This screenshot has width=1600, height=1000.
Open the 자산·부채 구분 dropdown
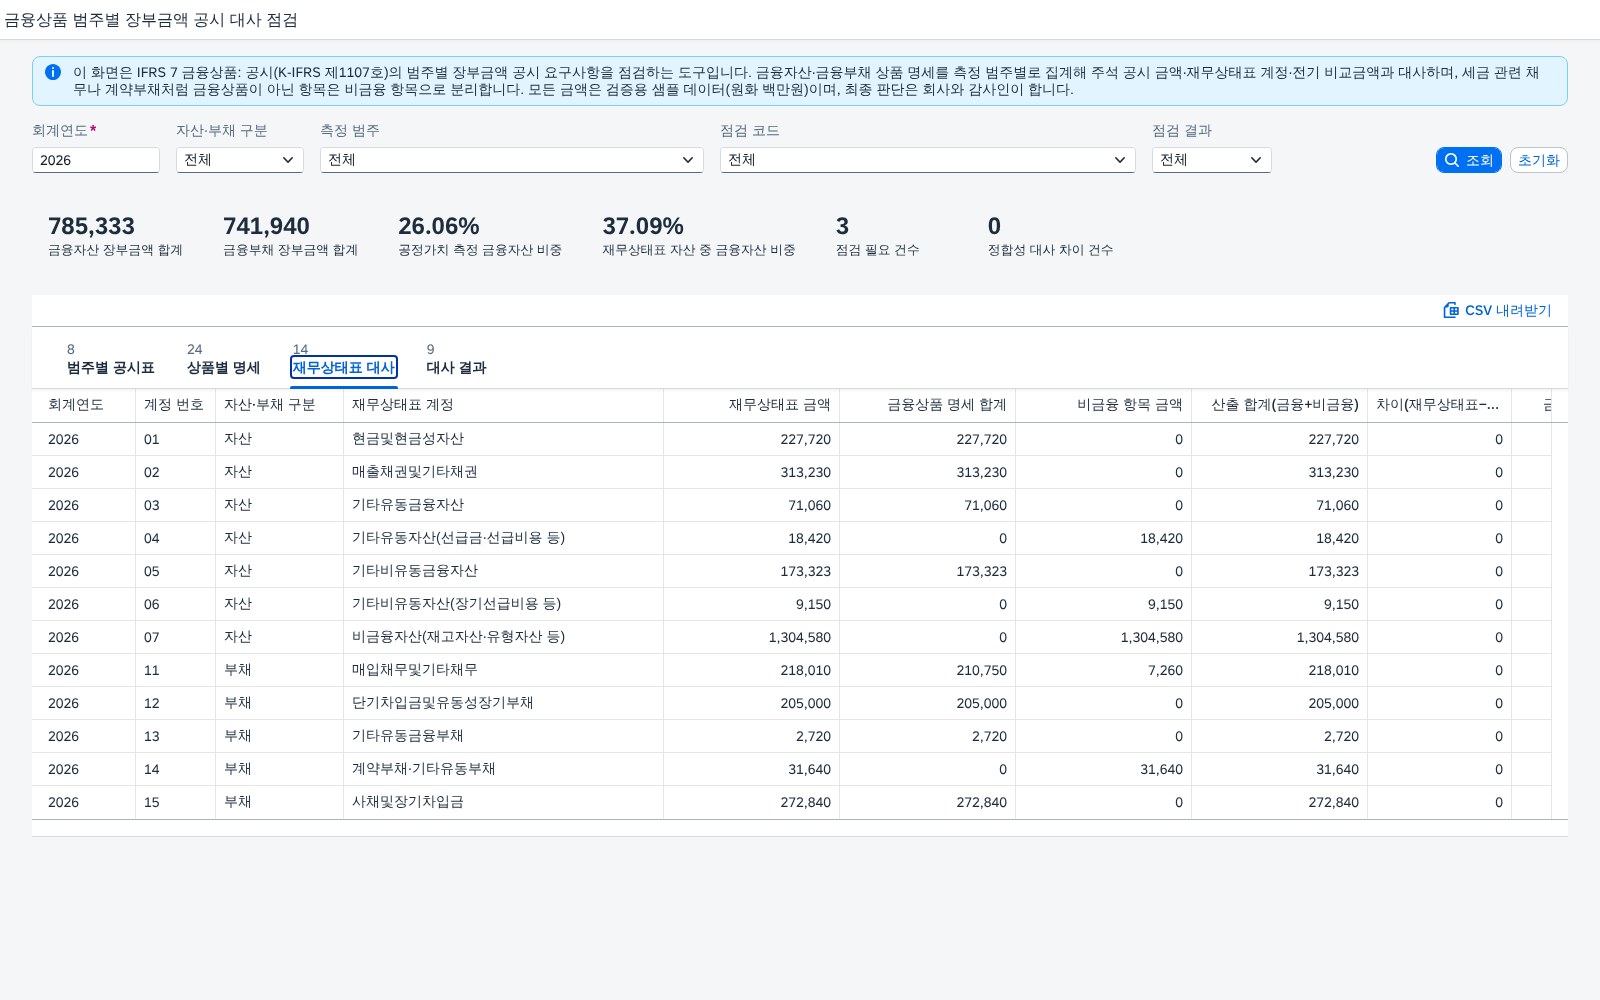click(240, 160)
